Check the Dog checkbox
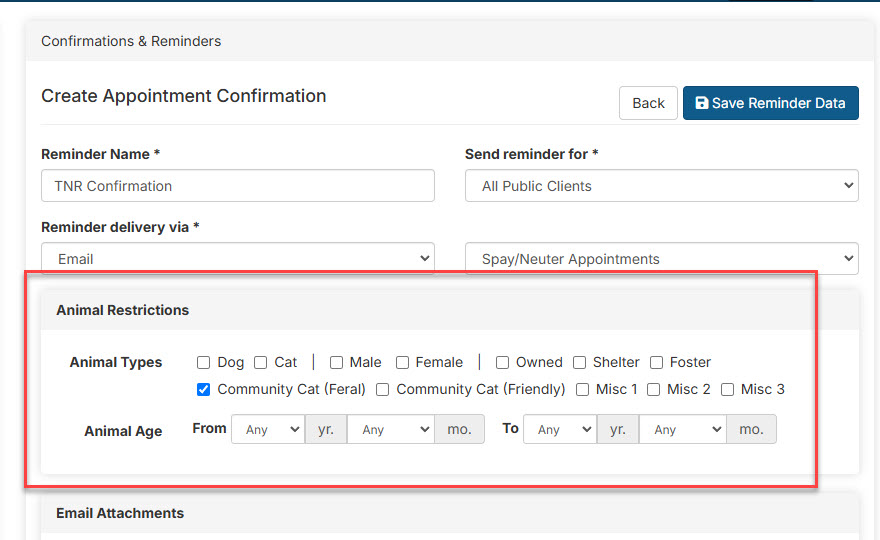 (203, 363)
